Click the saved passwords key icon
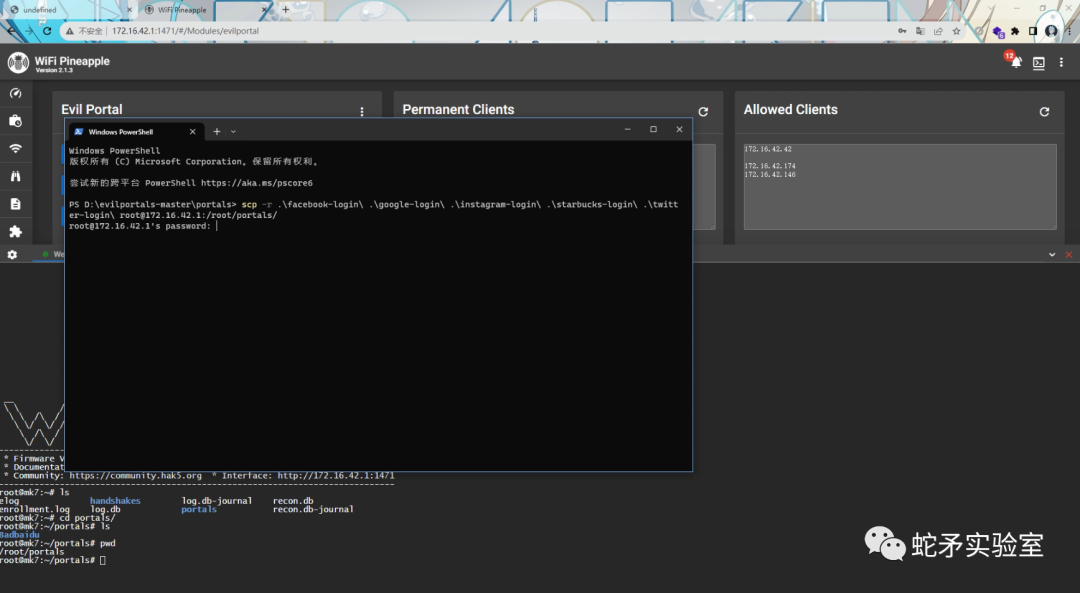This screenshot has height=593, width=1080. [x=902, y=31]
